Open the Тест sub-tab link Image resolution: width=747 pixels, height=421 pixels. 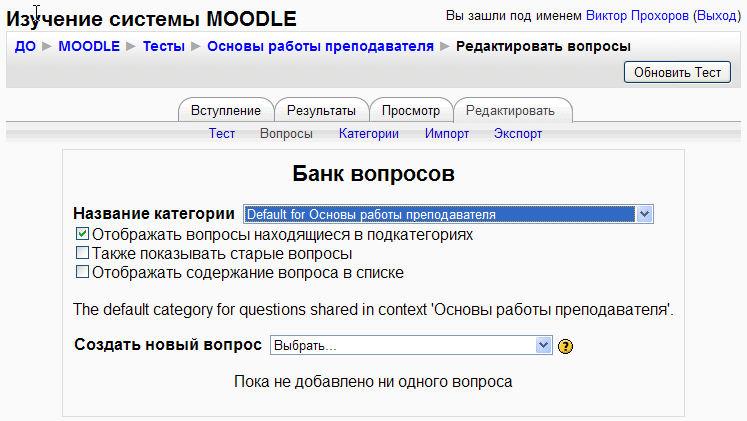(222, 134)
